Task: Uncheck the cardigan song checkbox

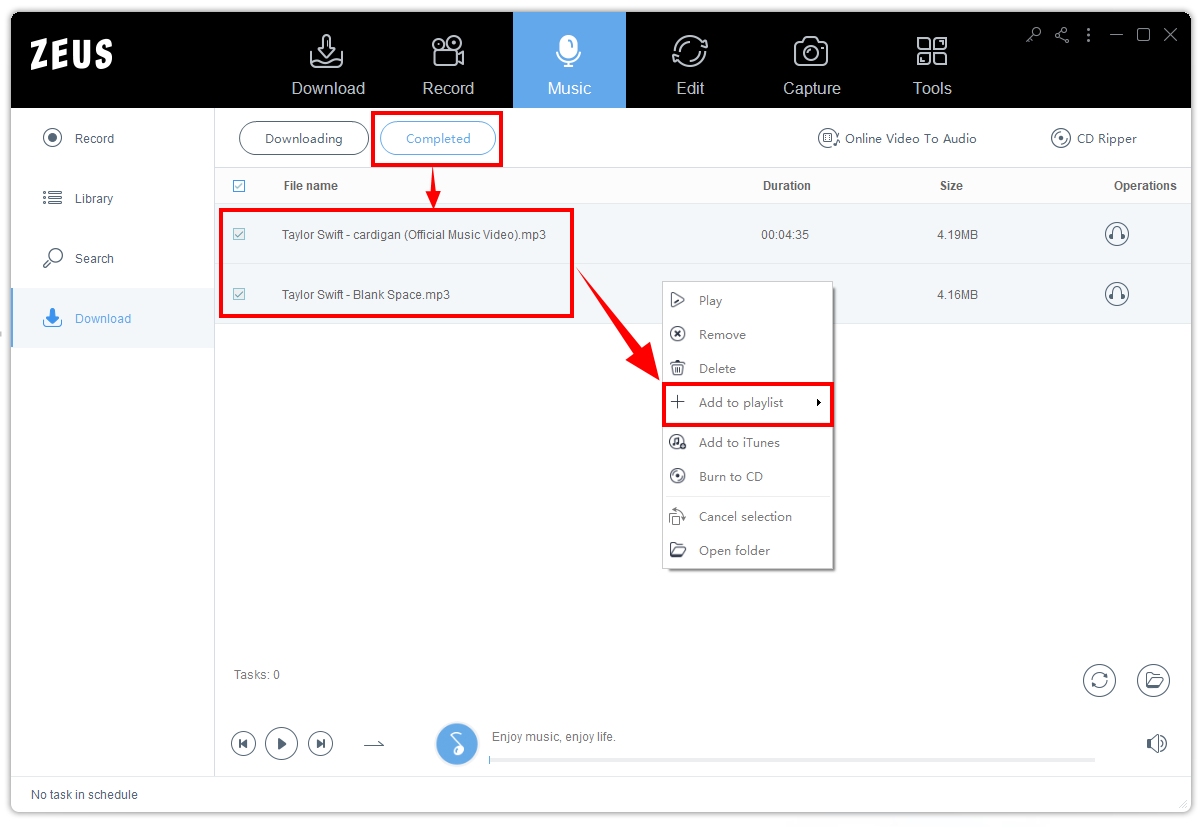Action: (x=239, y=234)
